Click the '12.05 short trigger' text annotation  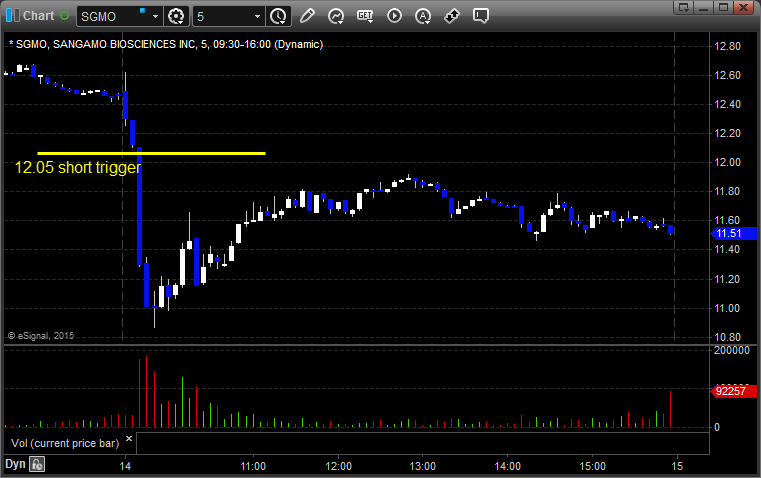(78, 167)
